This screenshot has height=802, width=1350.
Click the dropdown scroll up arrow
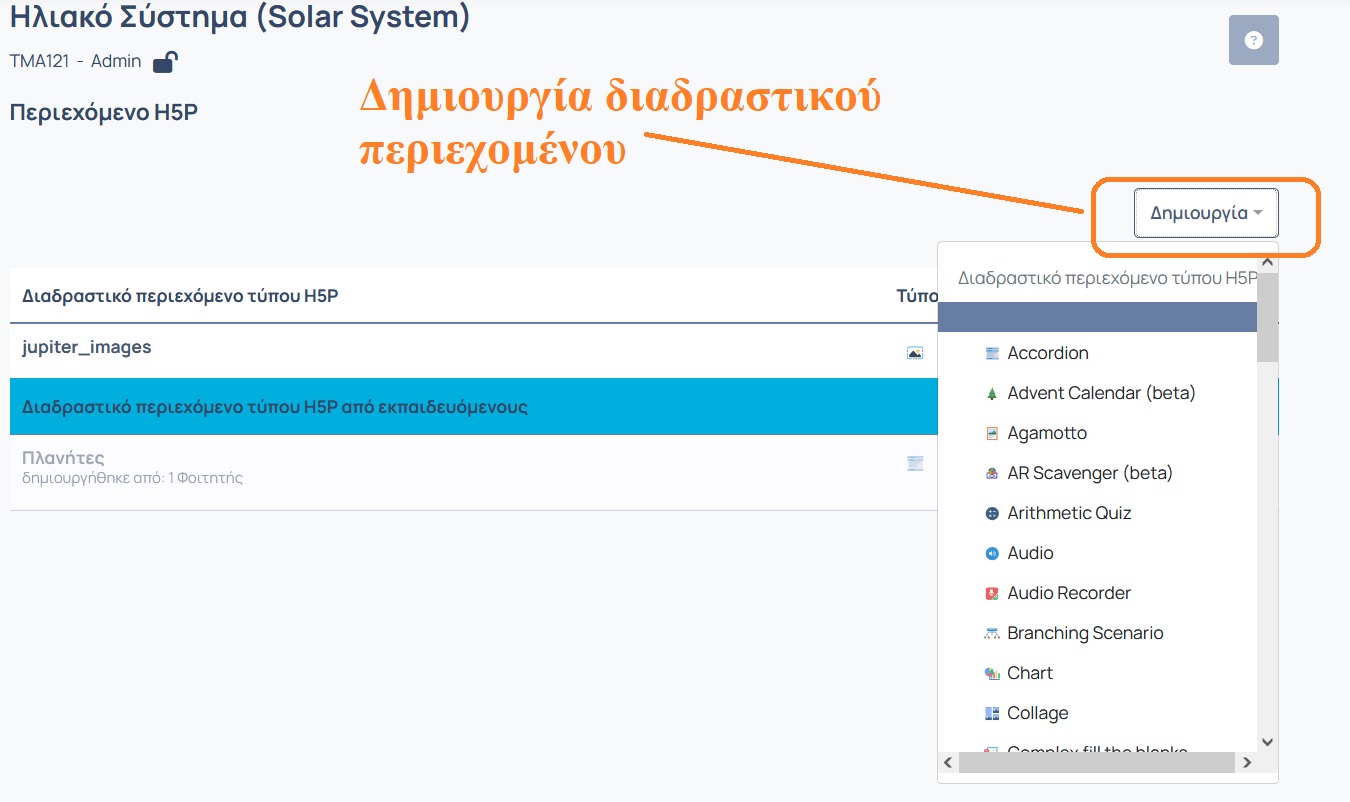1267,262
